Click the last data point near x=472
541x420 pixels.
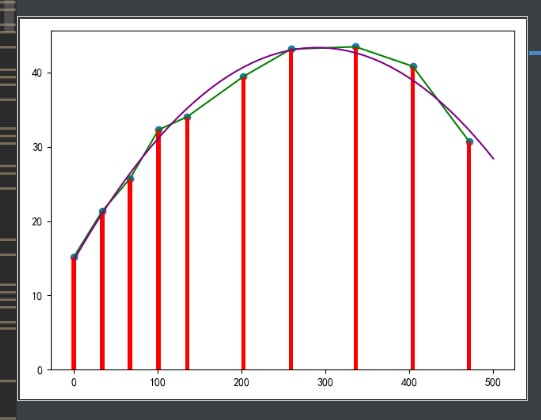click(x=469, y=142)
